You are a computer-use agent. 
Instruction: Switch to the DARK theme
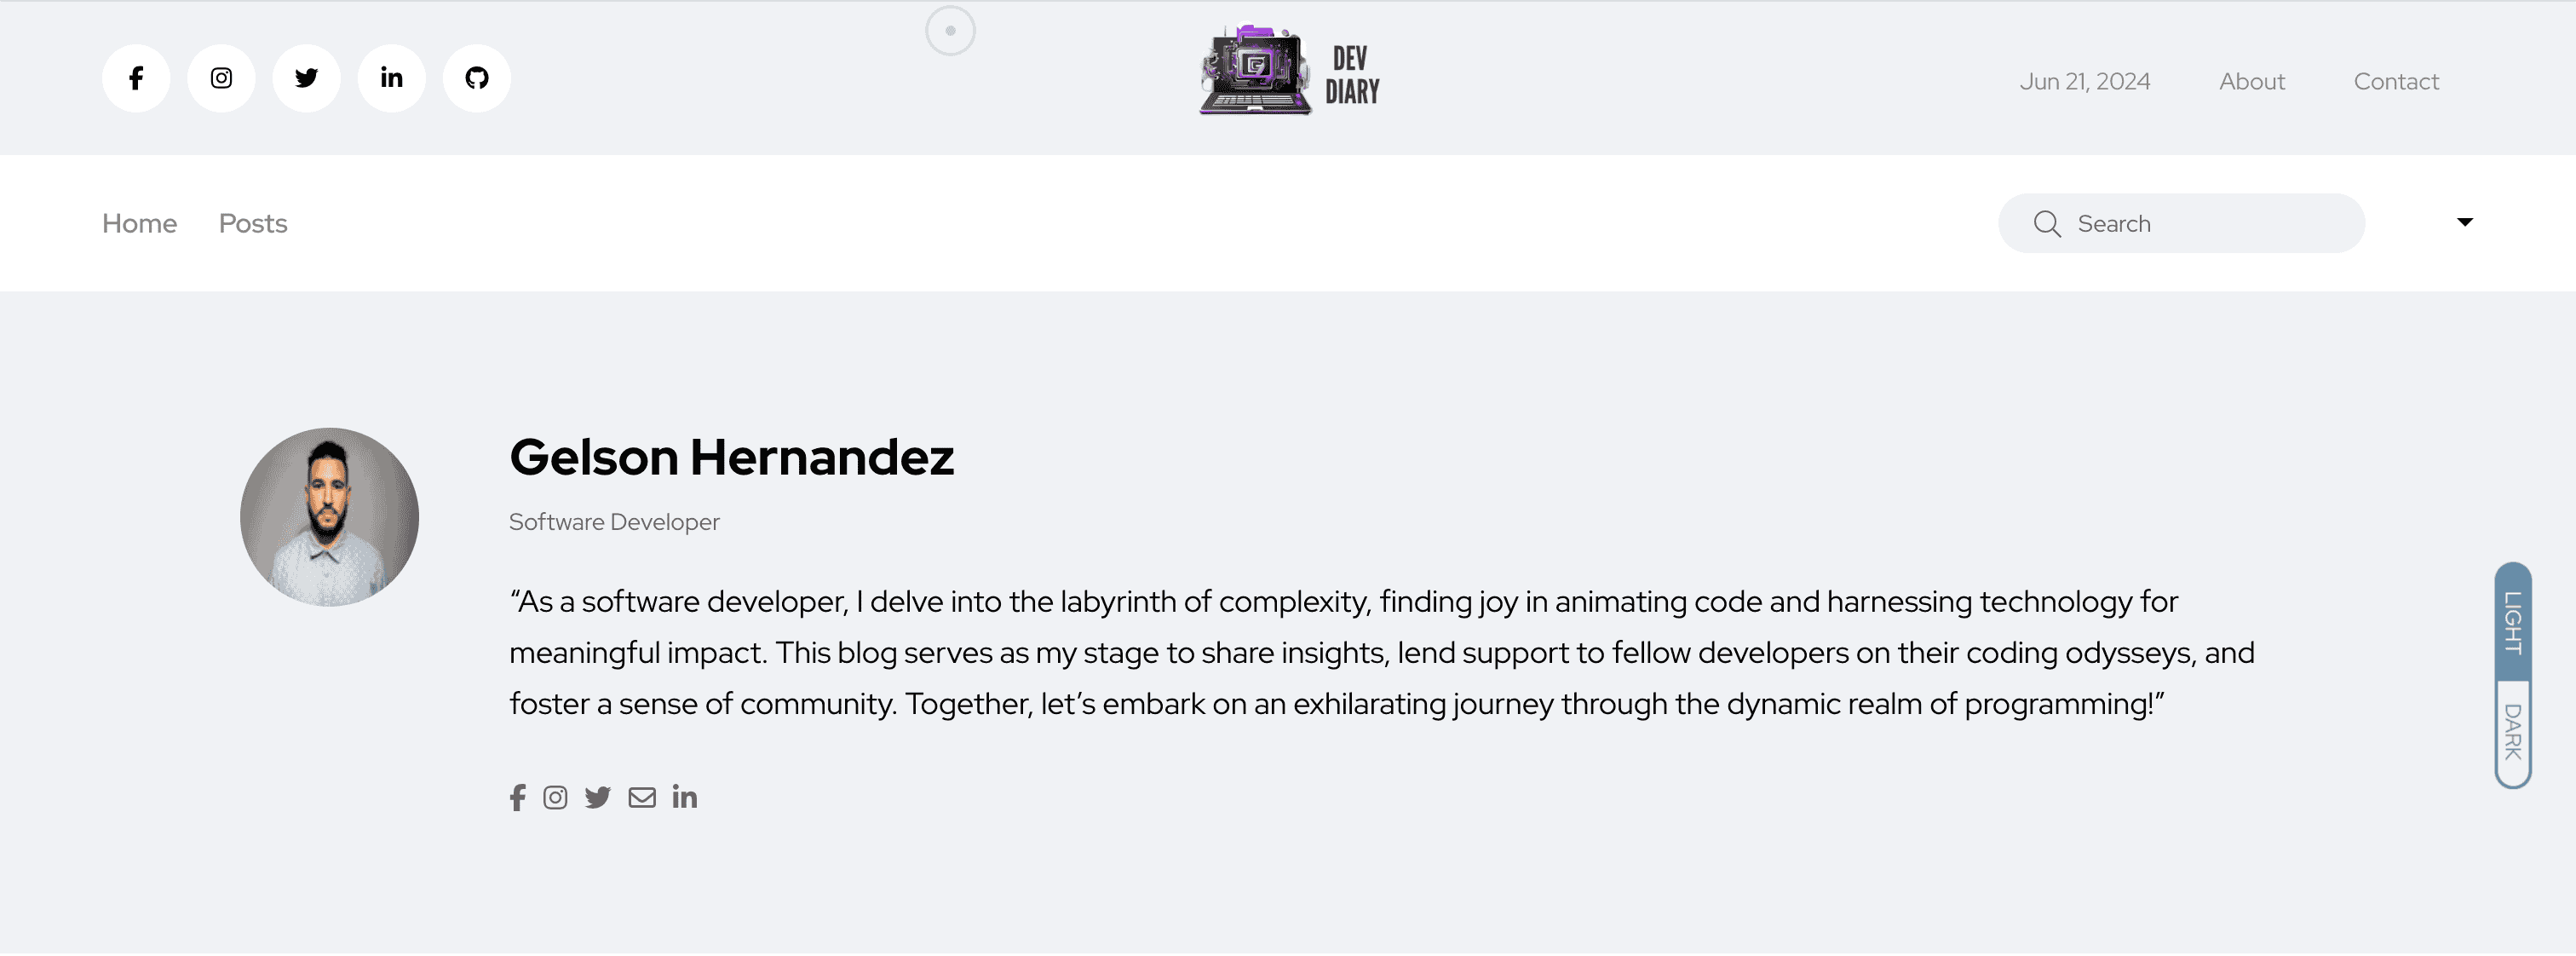click(x=2512, y=732)
